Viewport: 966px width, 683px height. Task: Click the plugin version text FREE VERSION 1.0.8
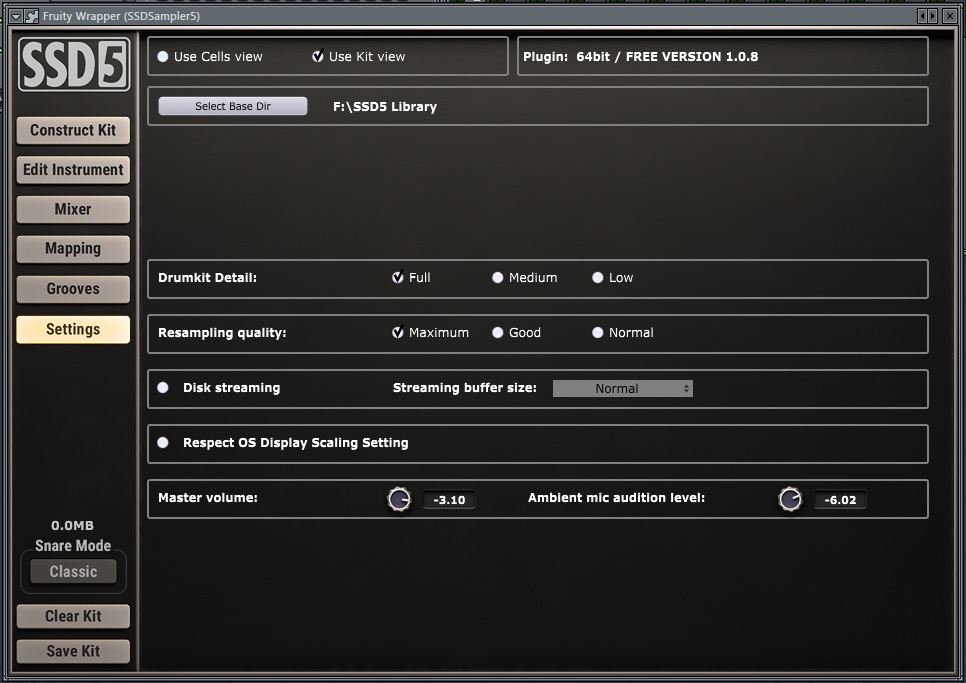coord(692,57)
